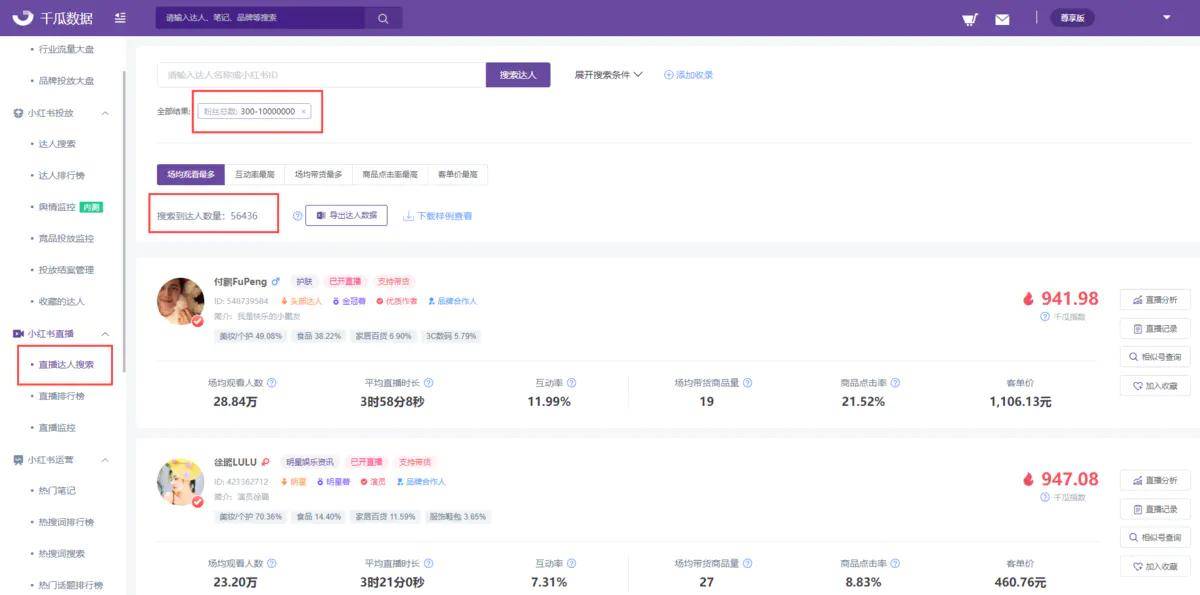
Task: Open 直播排行榜 in the sidebar
Action: point(61,396)
